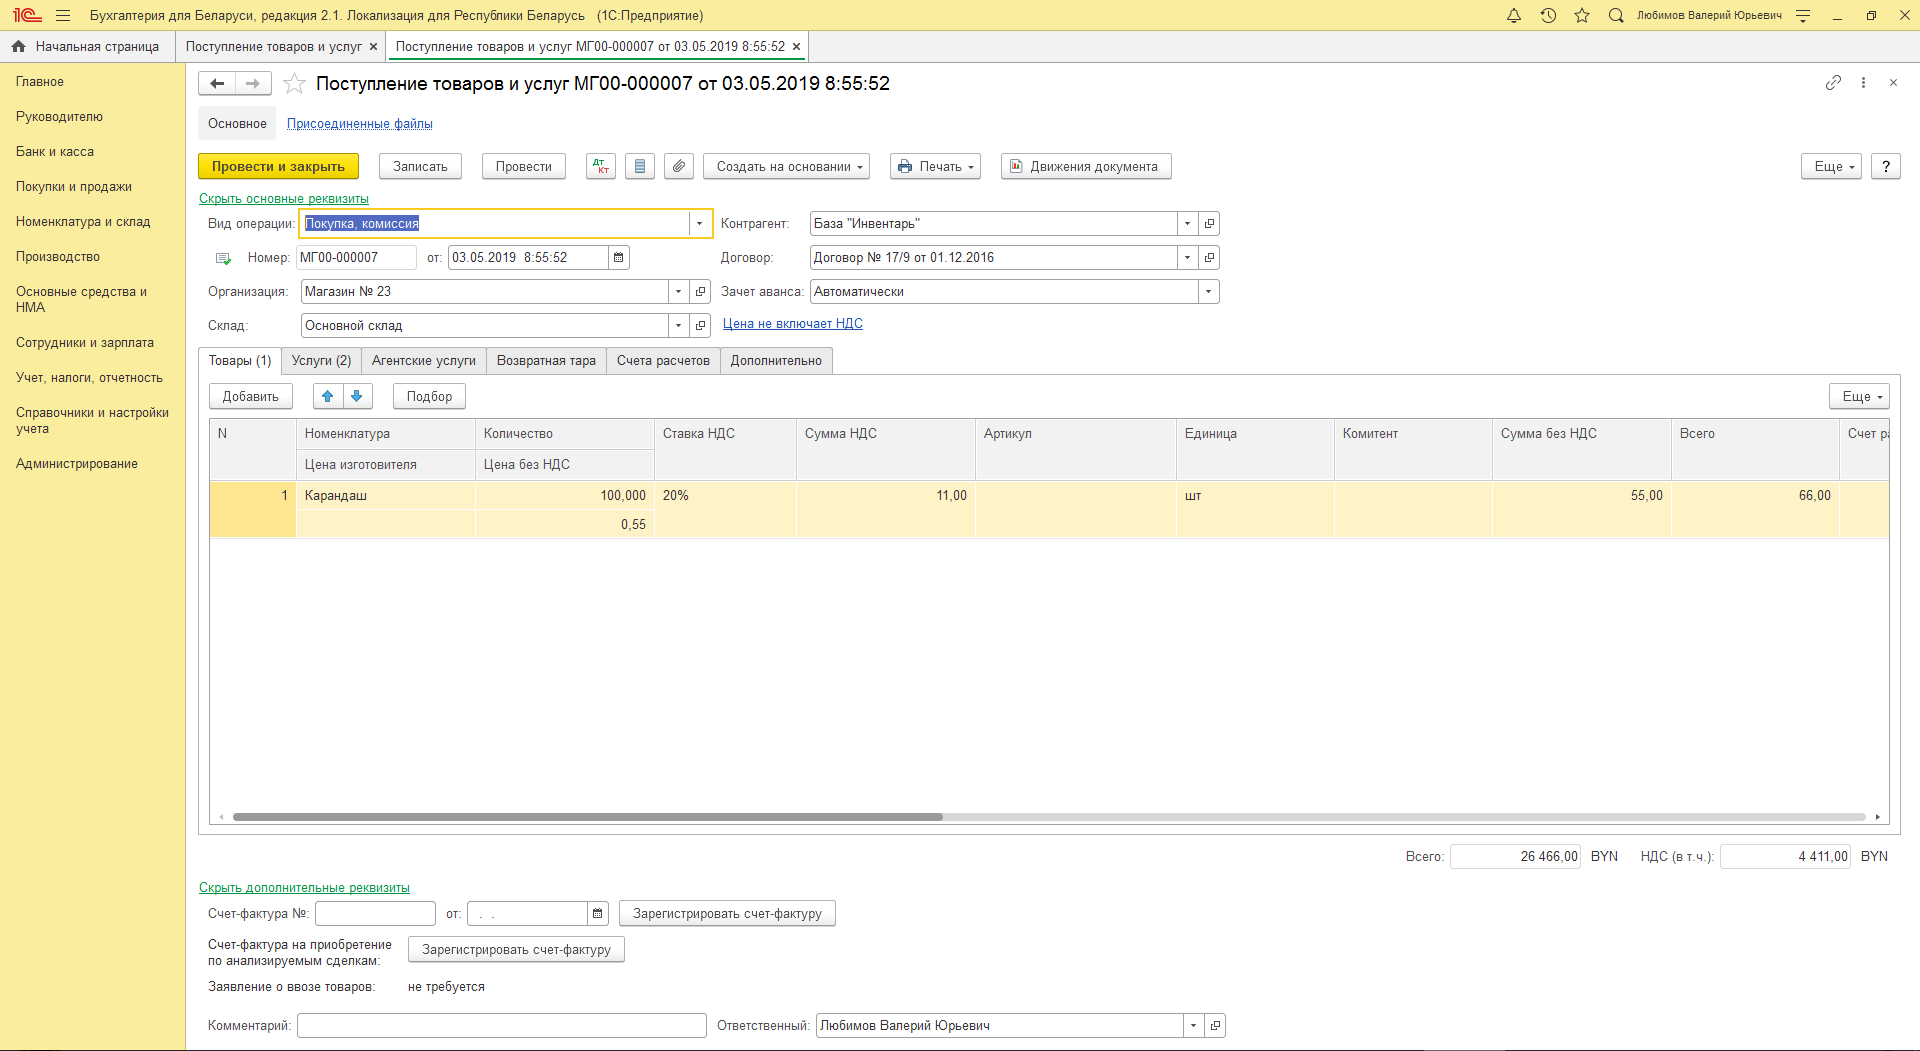The image size is (1920, 1051).
Task: Open the Возвратная тара tab
Action: [x=546, y=361]
